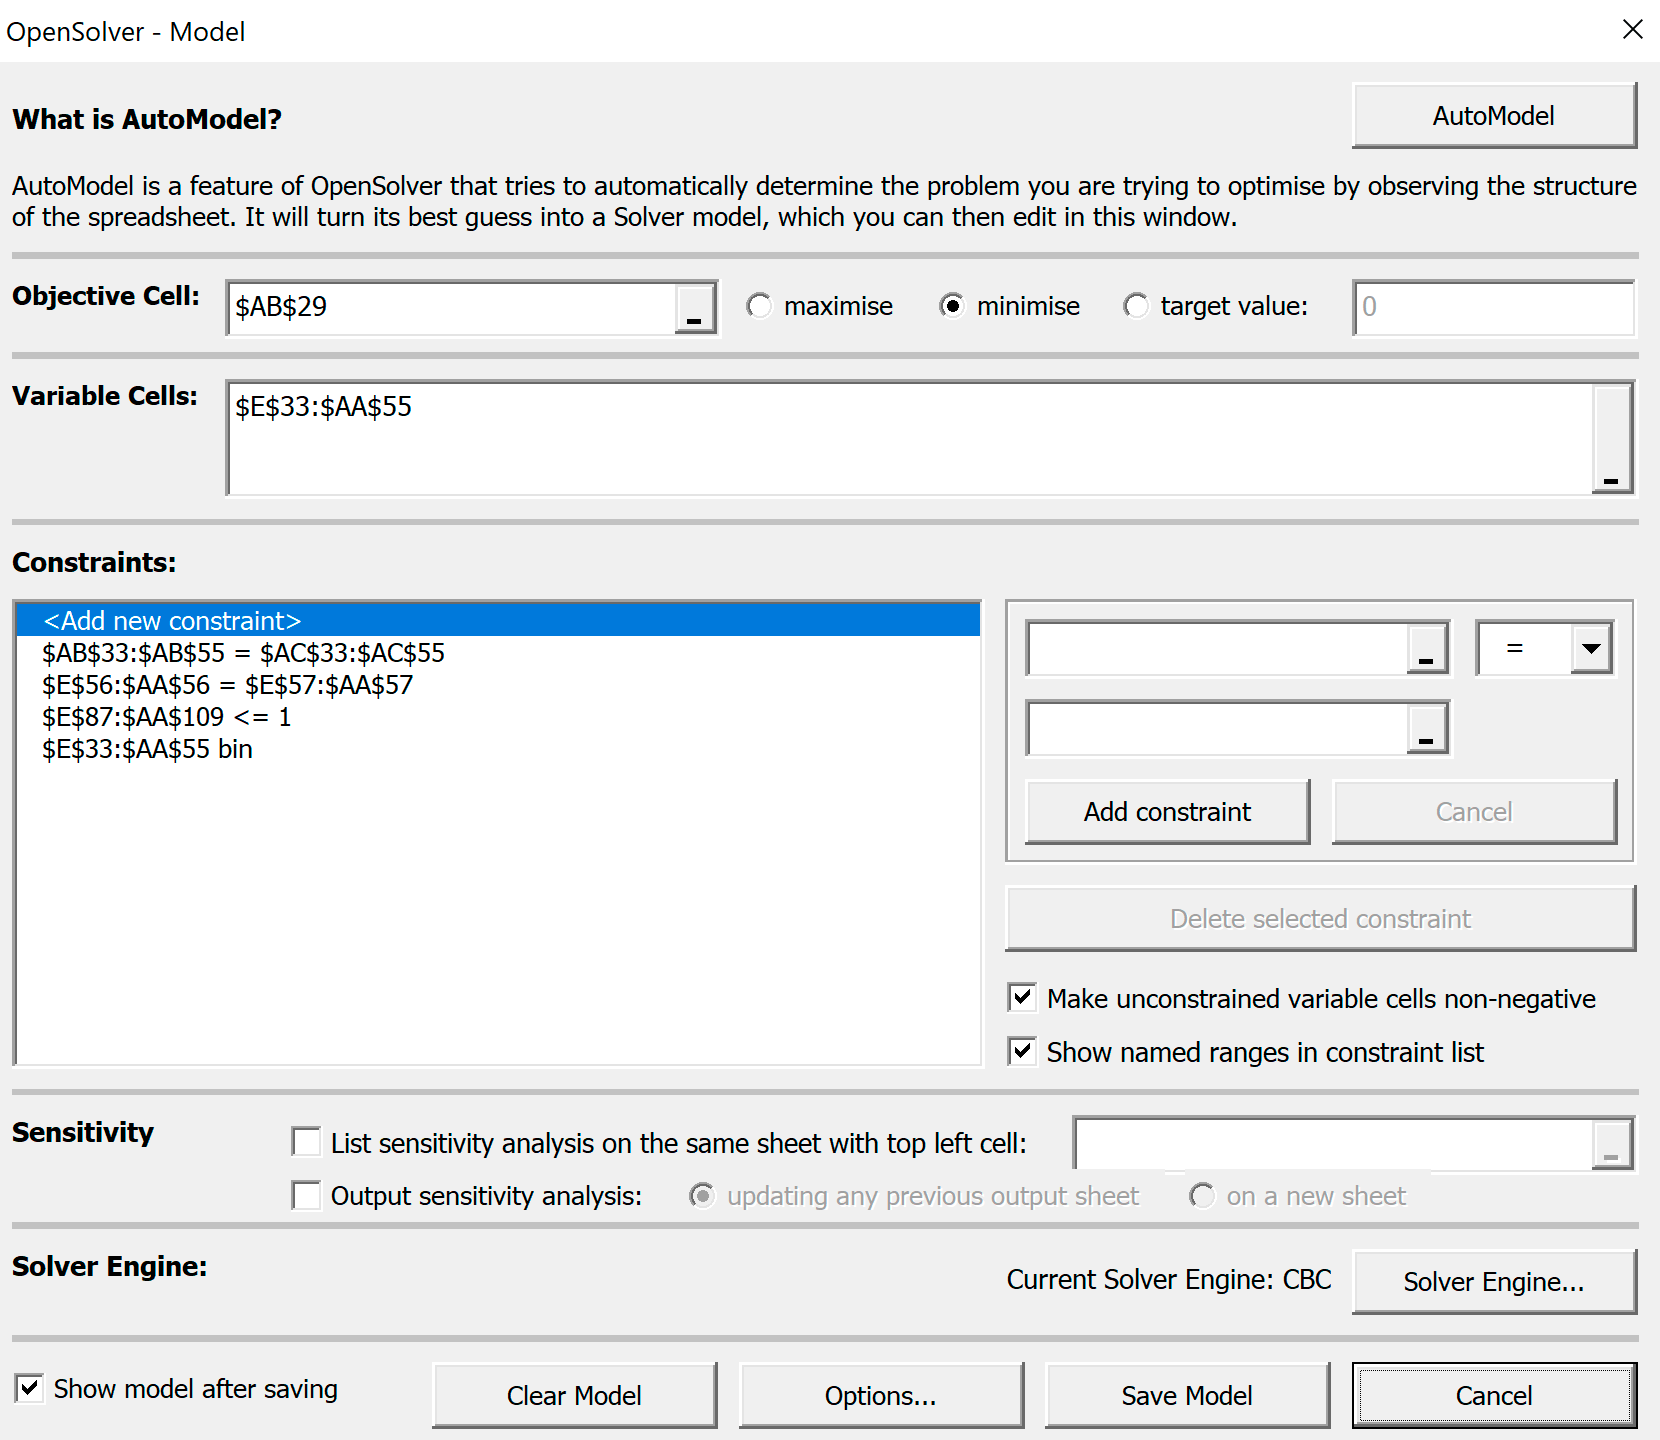Viewport: 1660px width, 1440px height.
Task: Click the Save Model button
Action: pos(1187,1395)
